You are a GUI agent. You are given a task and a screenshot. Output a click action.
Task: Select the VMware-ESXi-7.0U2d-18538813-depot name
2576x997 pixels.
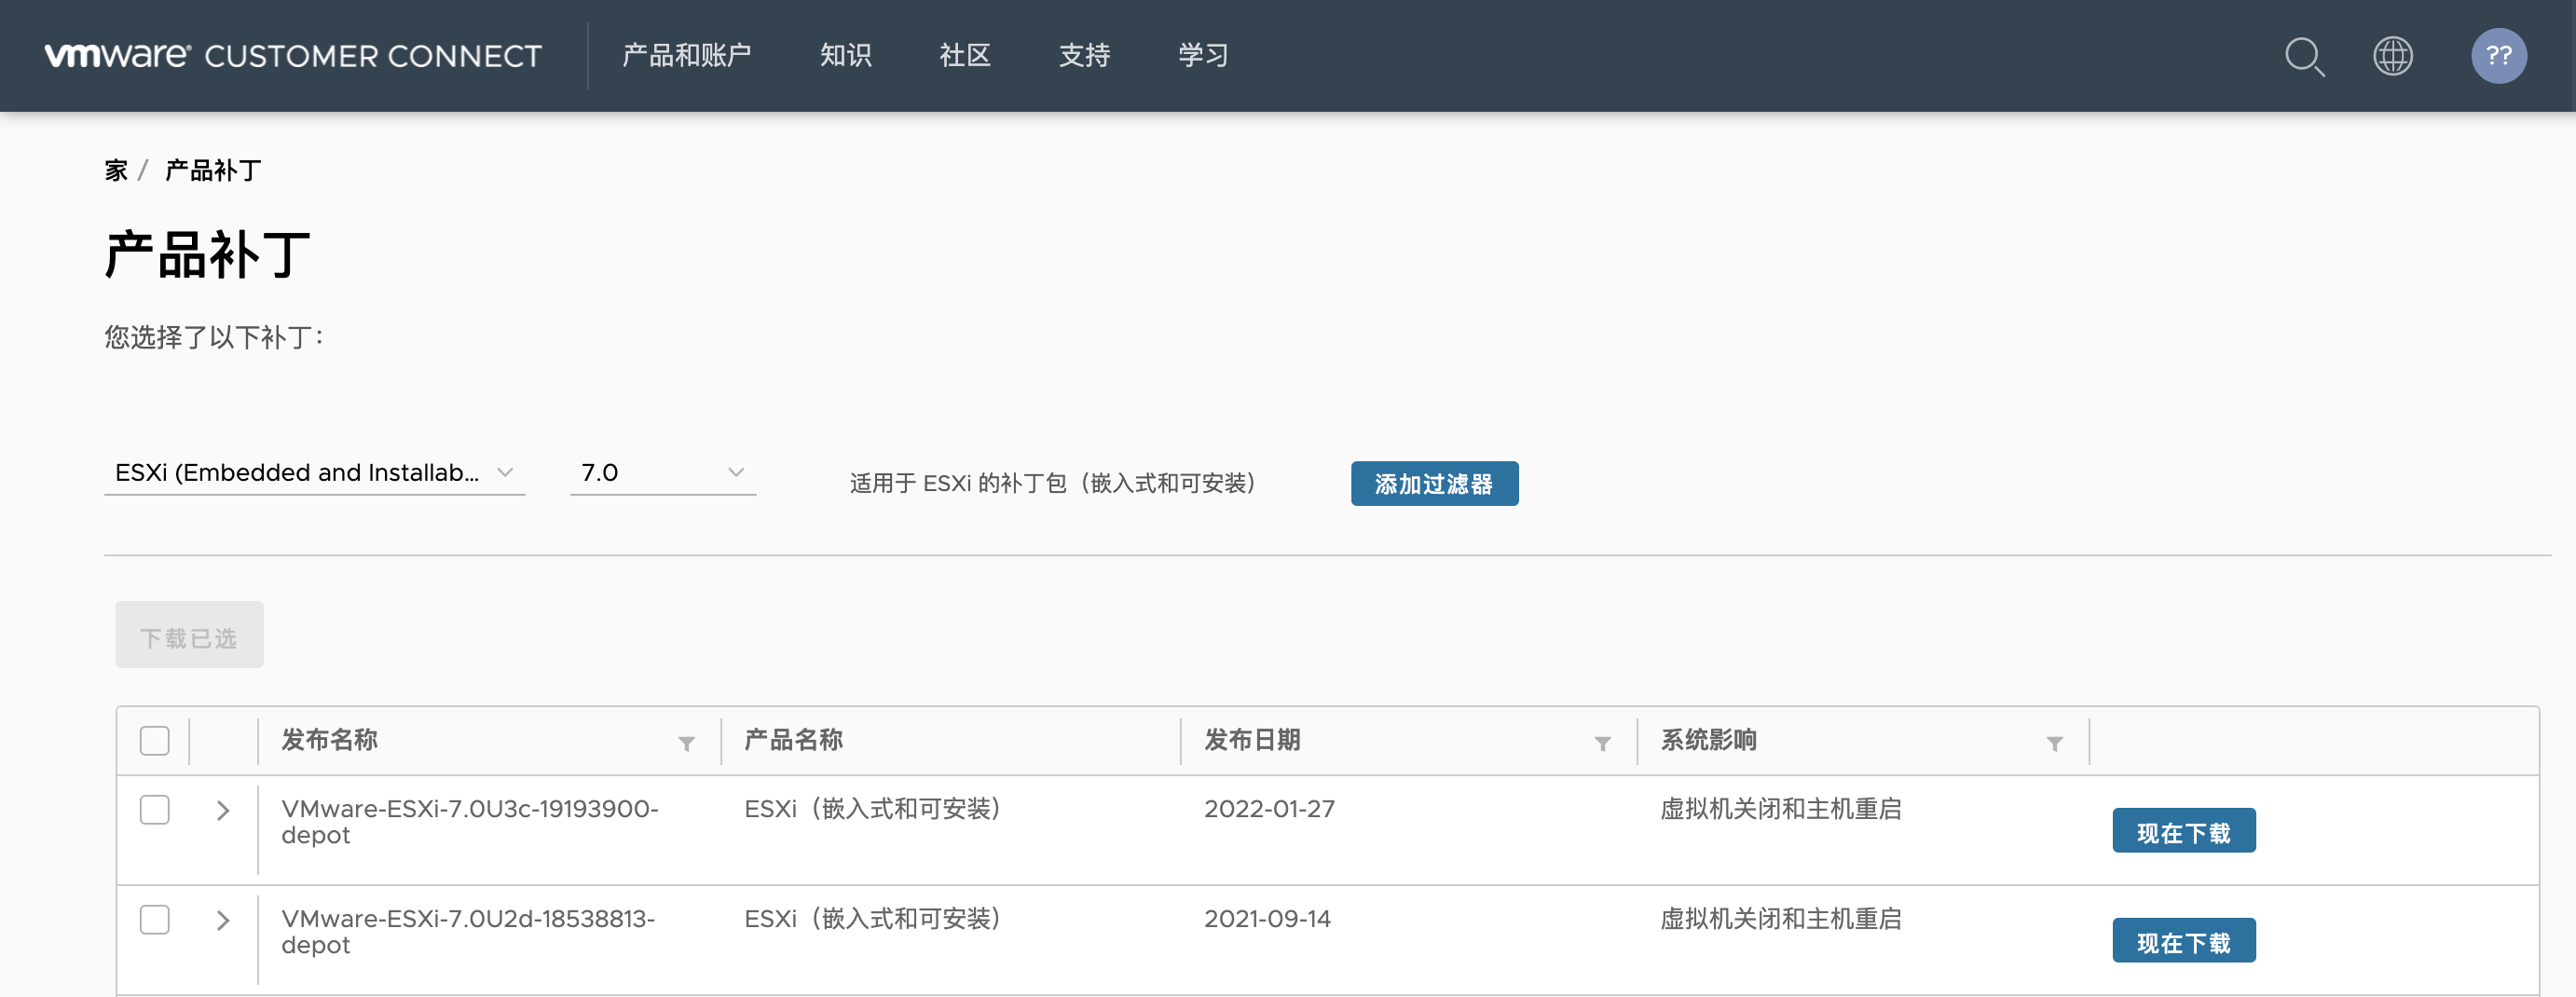click(x=468, y=932)
